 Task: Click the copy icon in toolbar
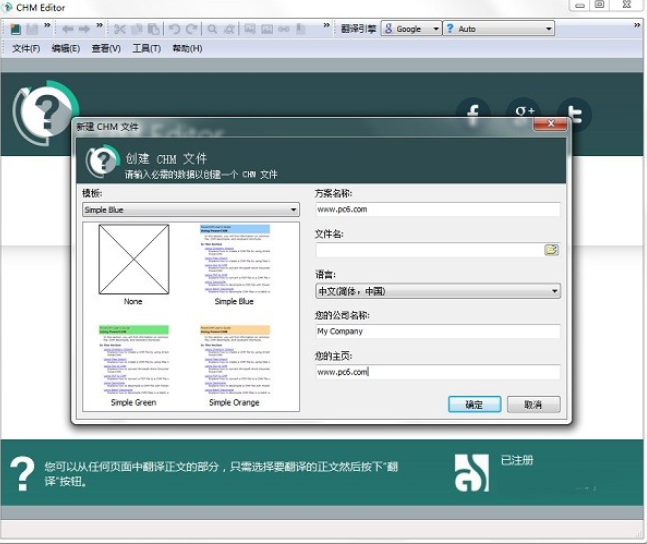137,29
